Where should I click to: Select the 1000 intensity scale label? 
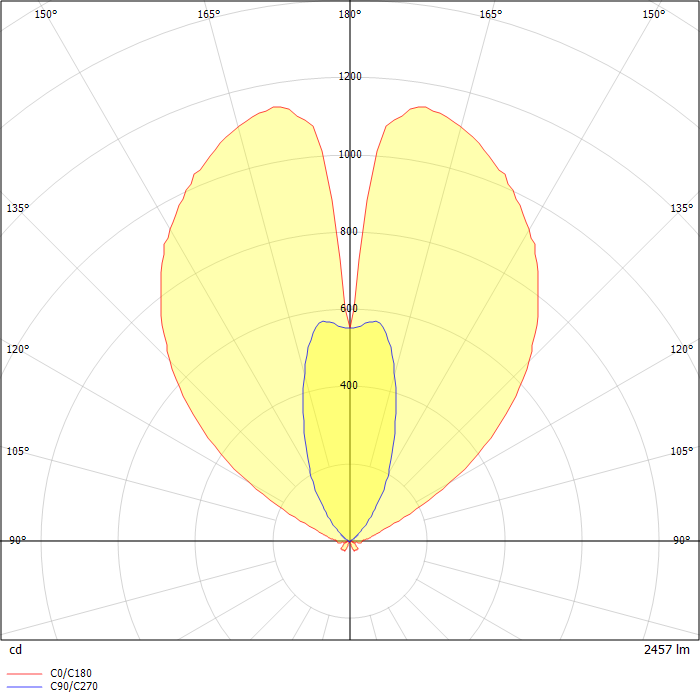pos(350,154)
